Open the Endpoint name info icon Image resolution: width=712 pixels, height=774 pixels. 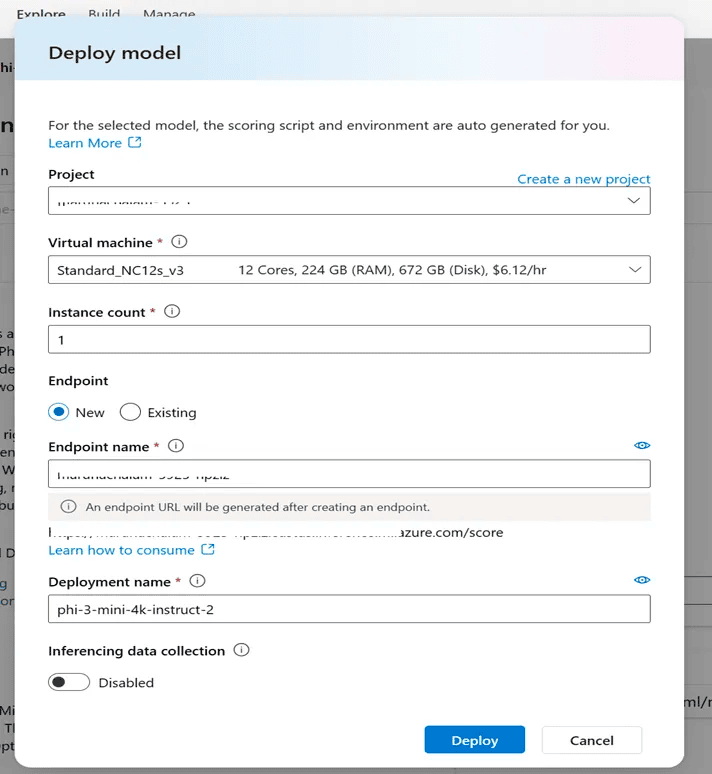pos(176,446)
